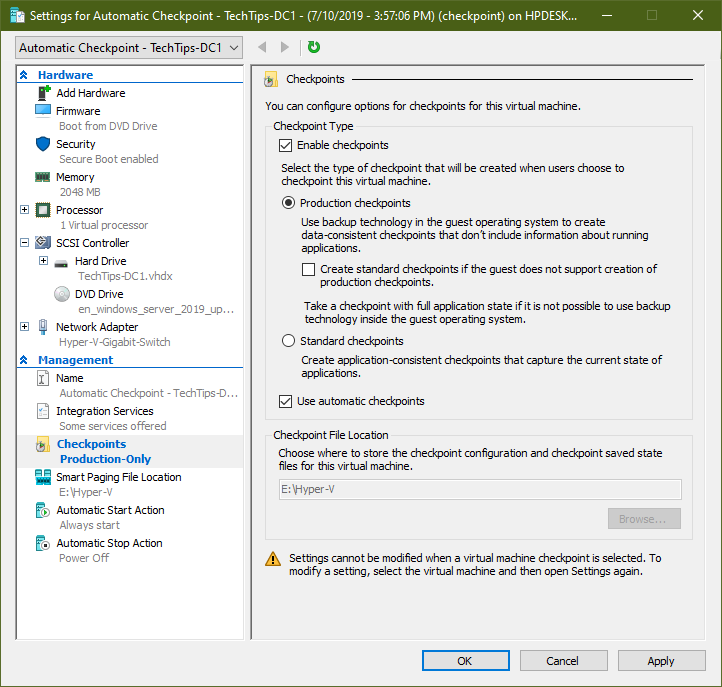Click the back navigation arrow
The image size is (722, 687).
tap(262, 47)
